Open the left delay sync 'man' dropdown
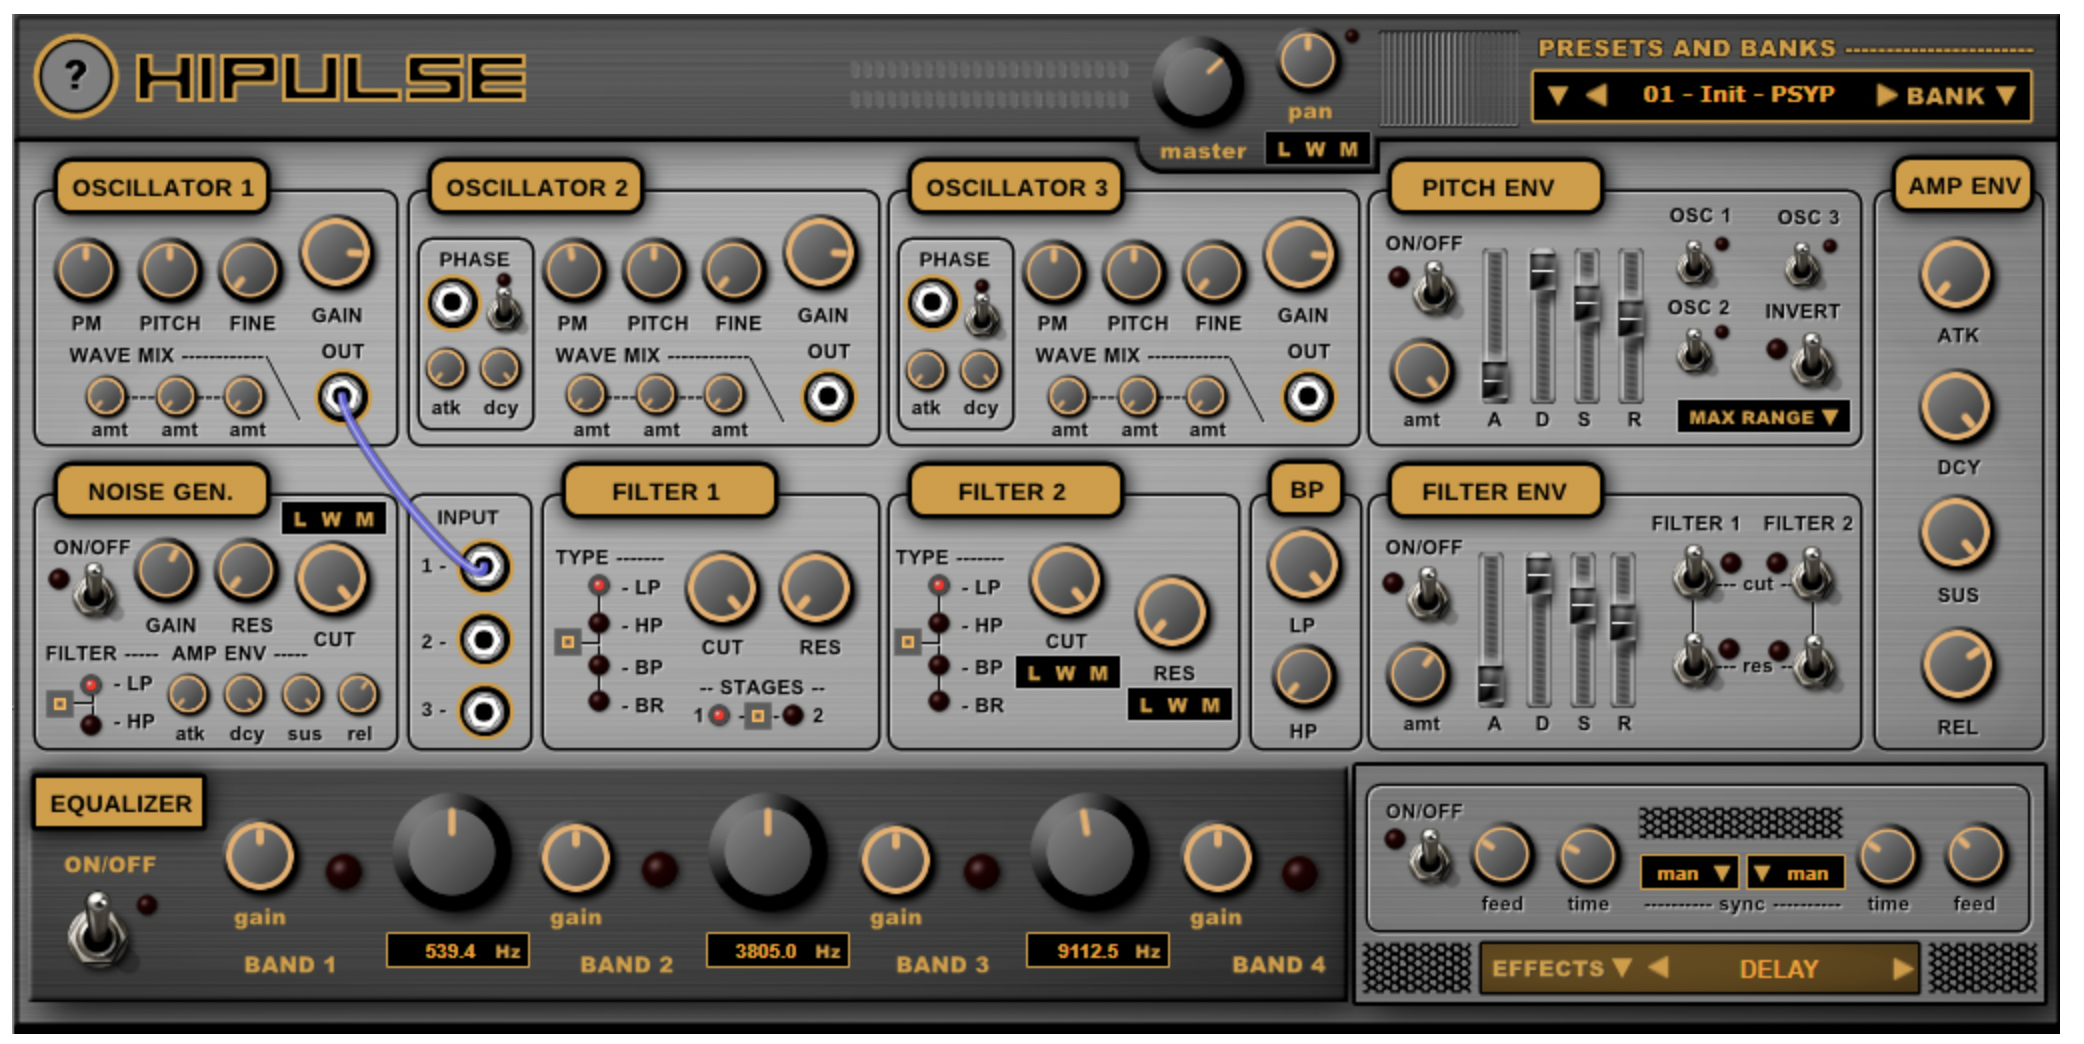This screenshot has width=2084, height=1044. [1690, 873]
